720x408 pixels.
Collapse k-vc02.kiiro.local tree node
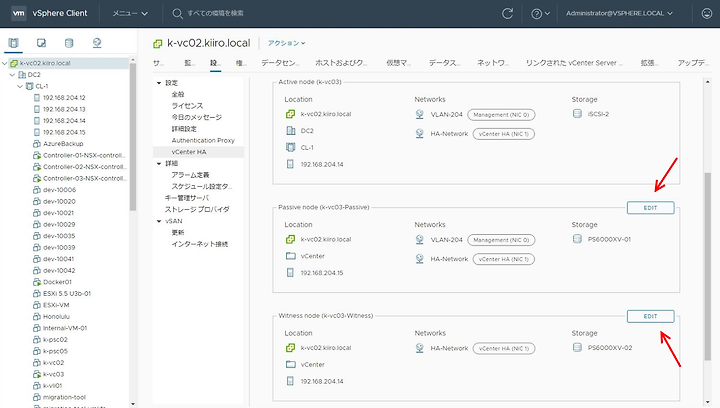(5, 63)
